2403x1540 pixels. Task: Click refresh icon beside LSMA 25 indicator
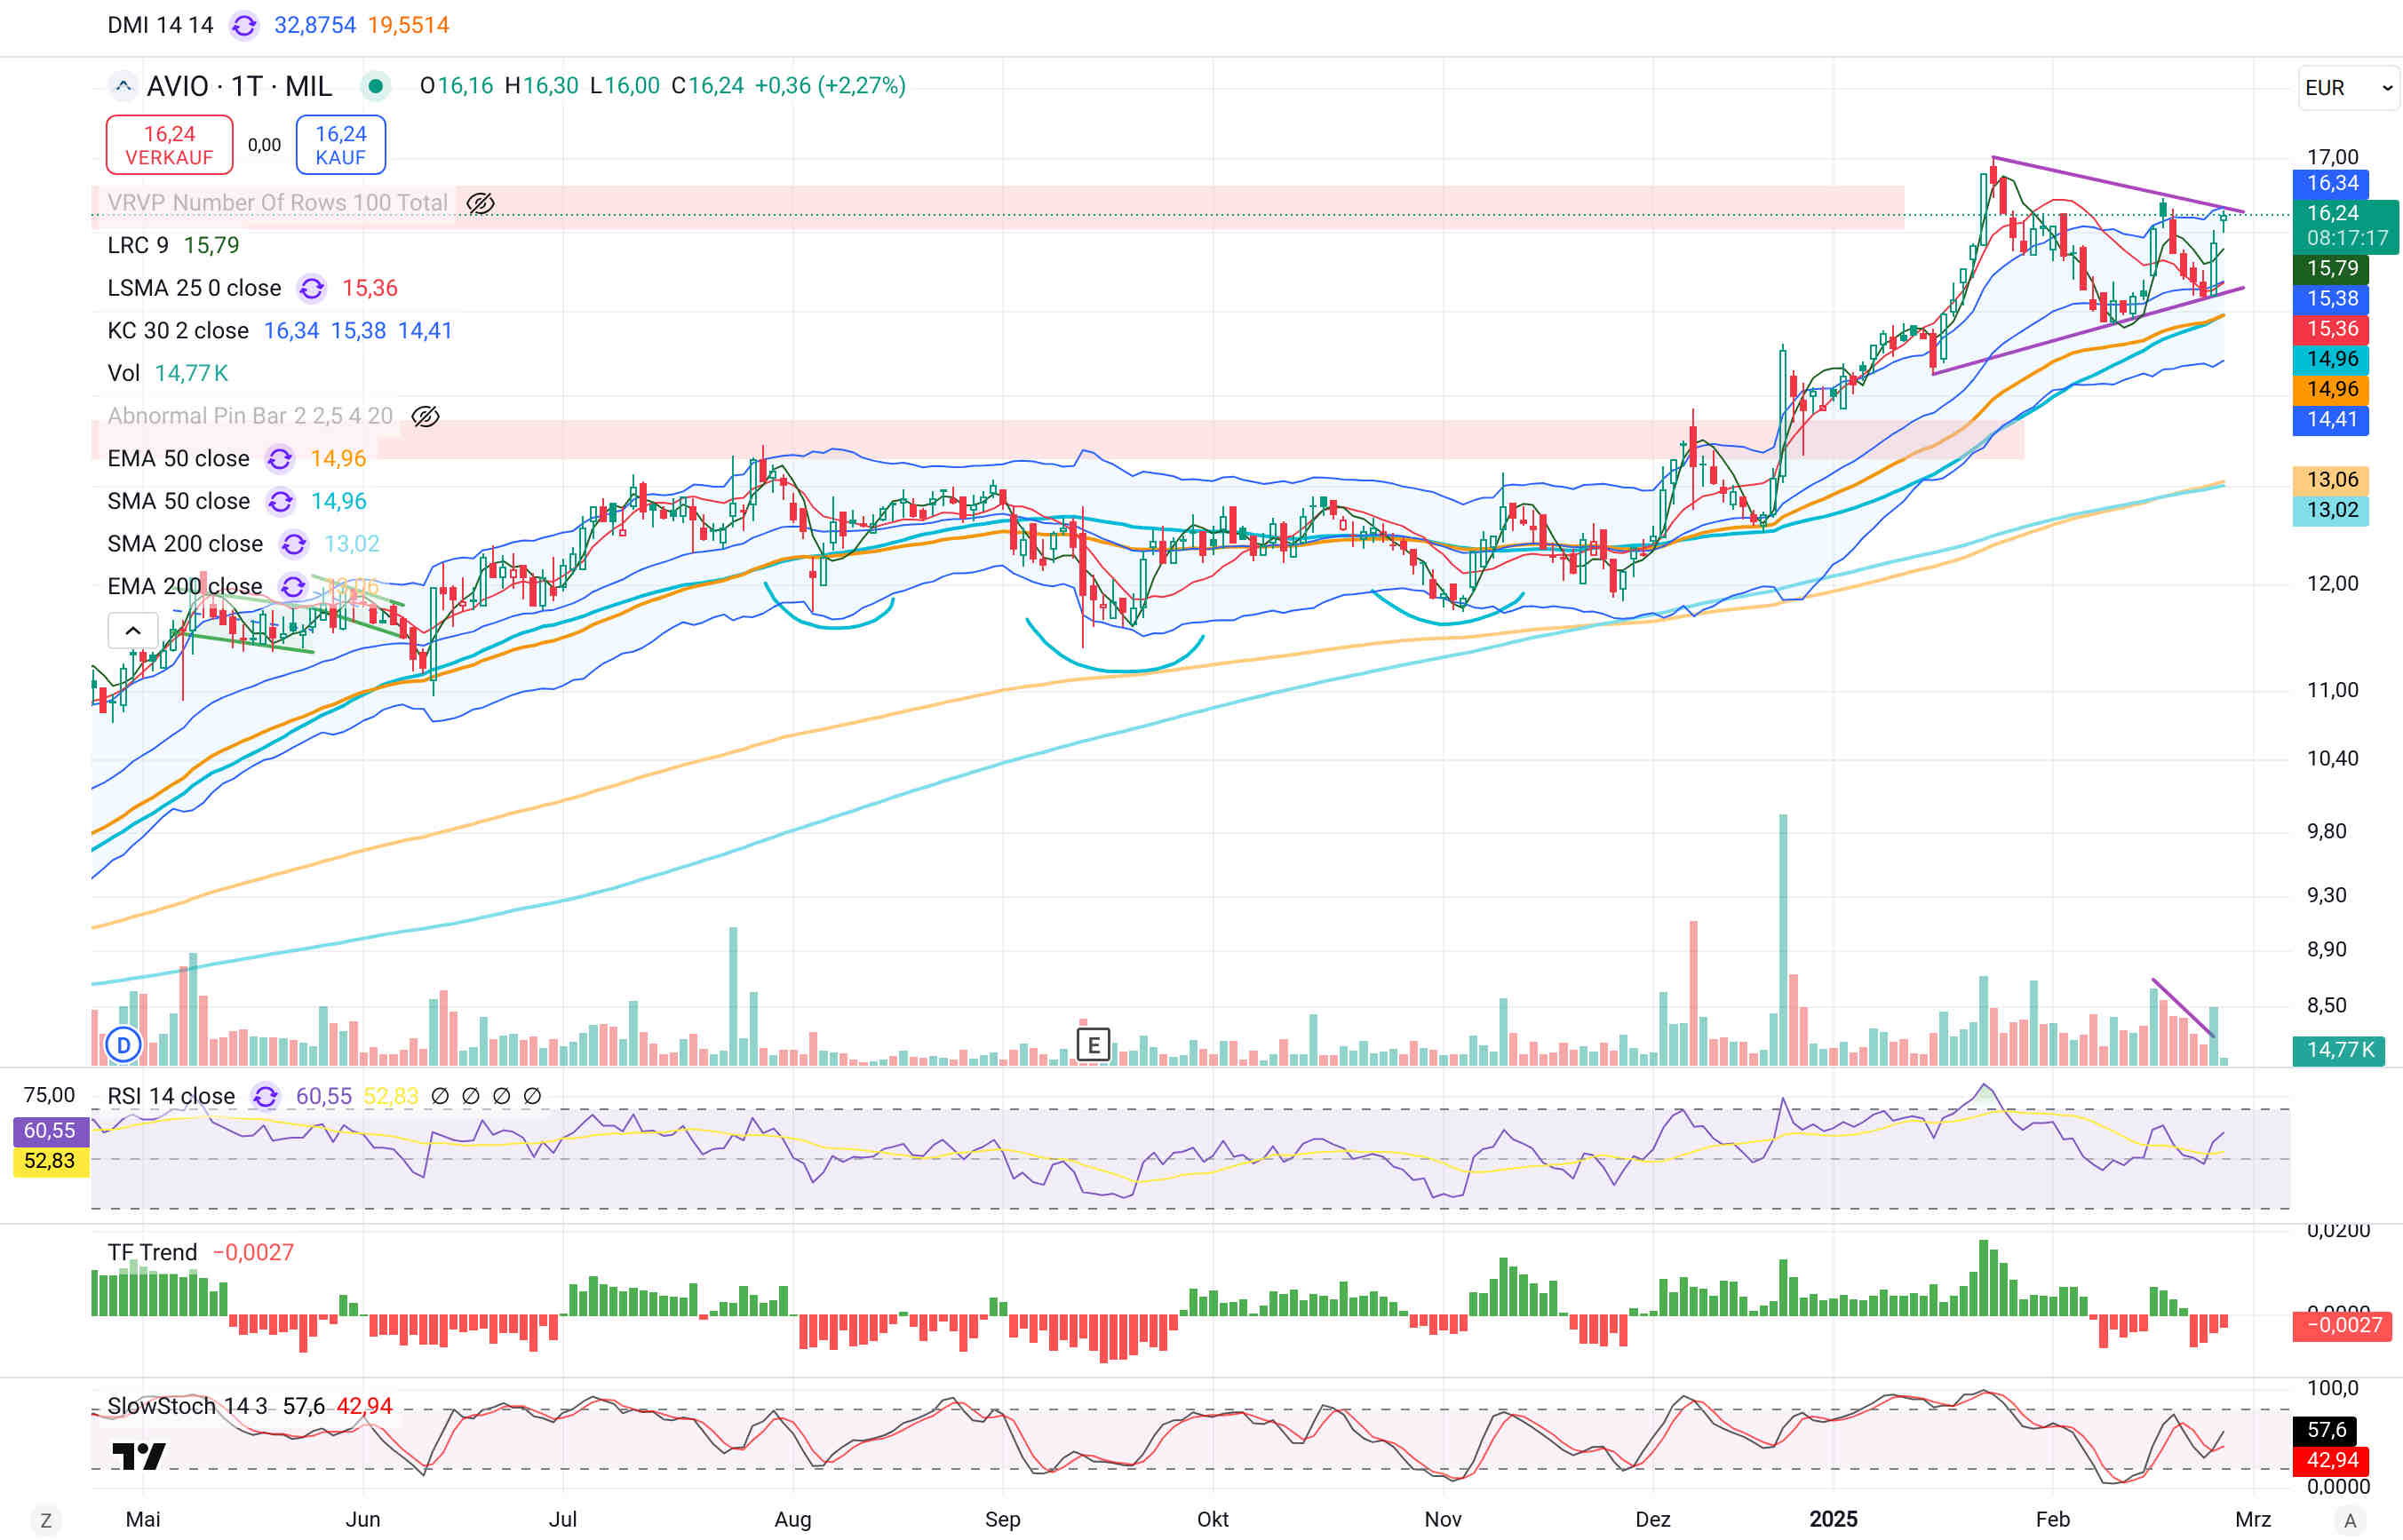(312, 289)
